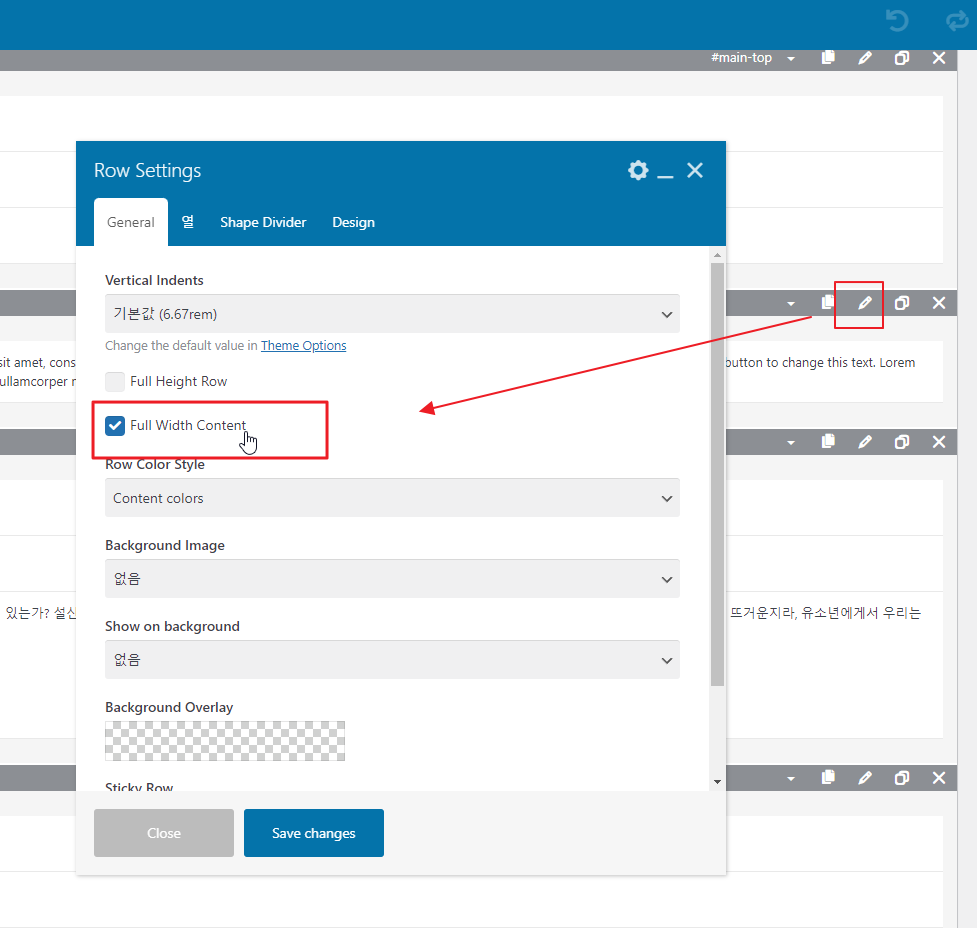Pick a Background Overlay color swatch
Screen dimensions: 977x928
225,741
